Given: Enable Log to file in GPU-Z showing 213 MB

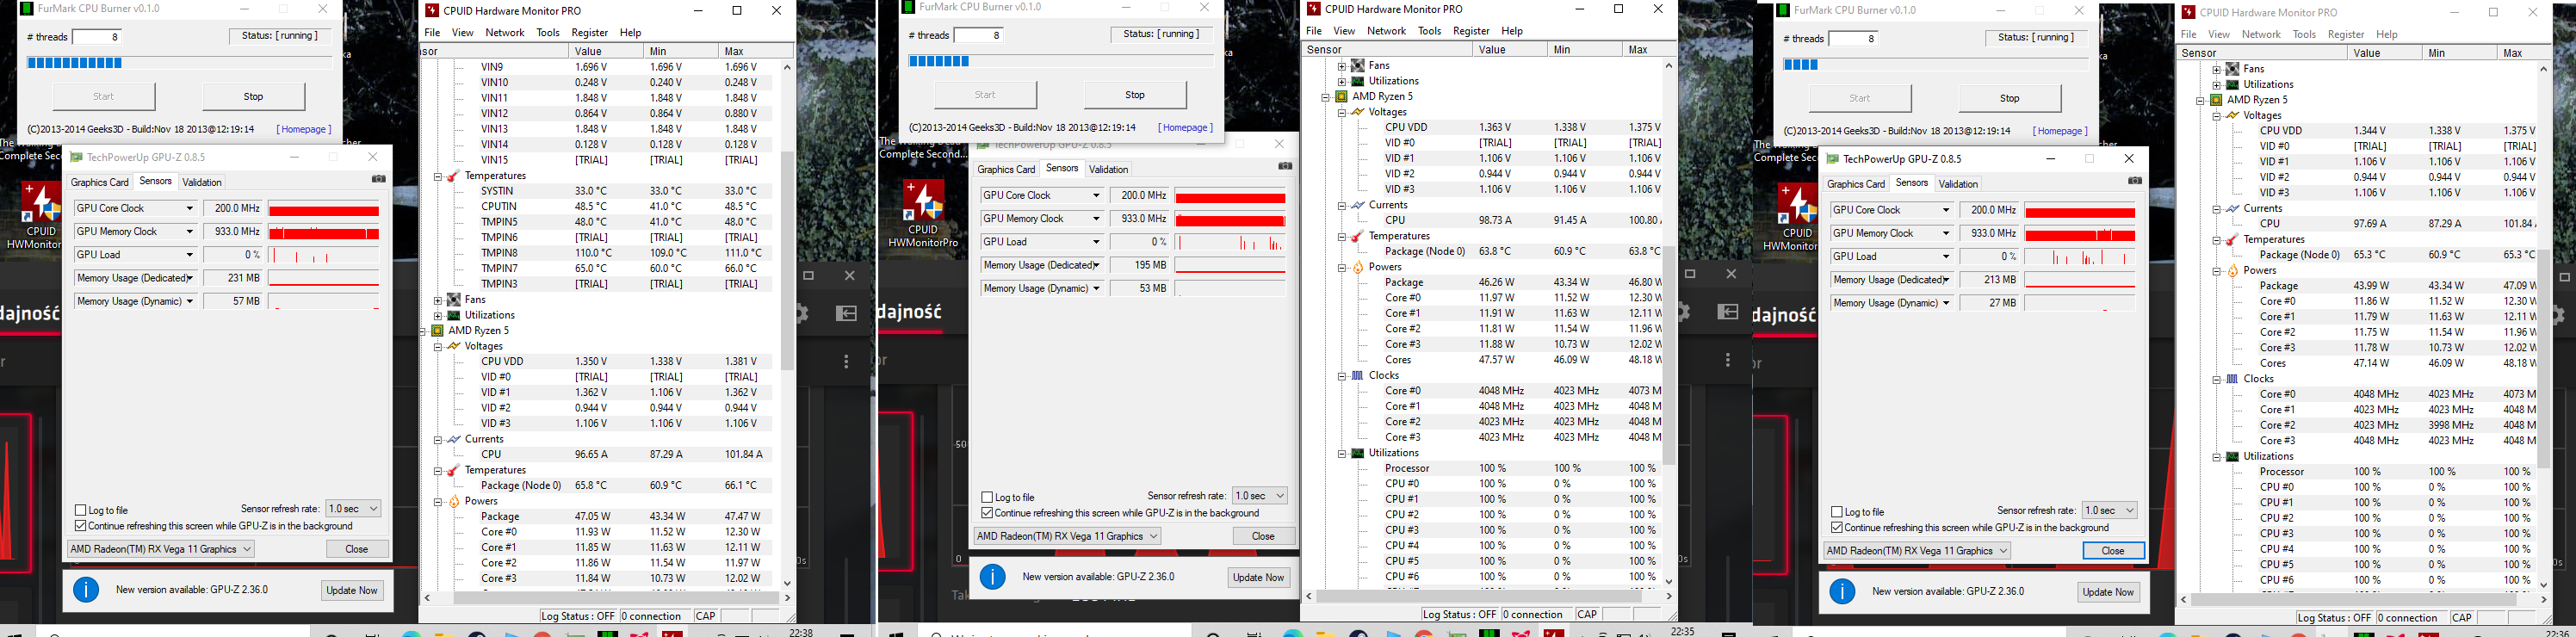Looking at the screenshot, I should [1837, 512].
